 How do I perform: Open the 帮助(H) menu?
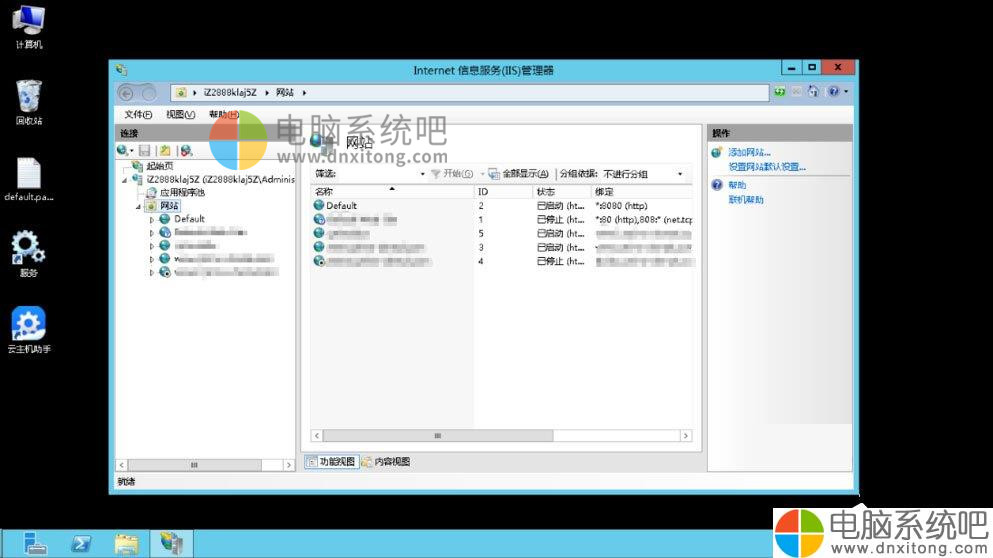[223, 115]
